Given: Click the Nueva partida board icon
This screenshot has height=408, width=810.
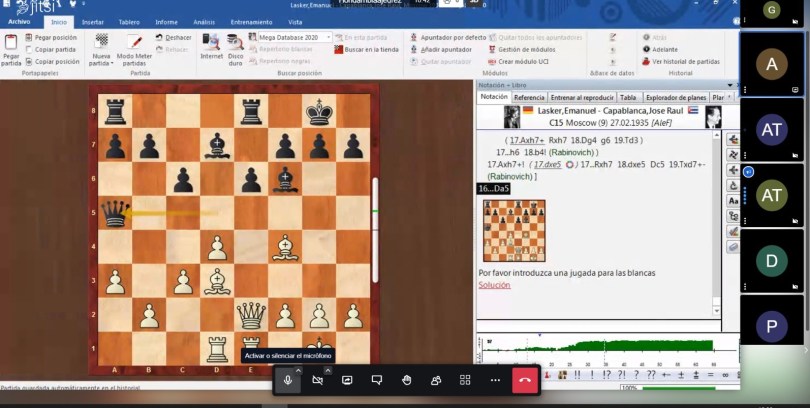Looking at the screenshot, I should (x=101, y=42).
